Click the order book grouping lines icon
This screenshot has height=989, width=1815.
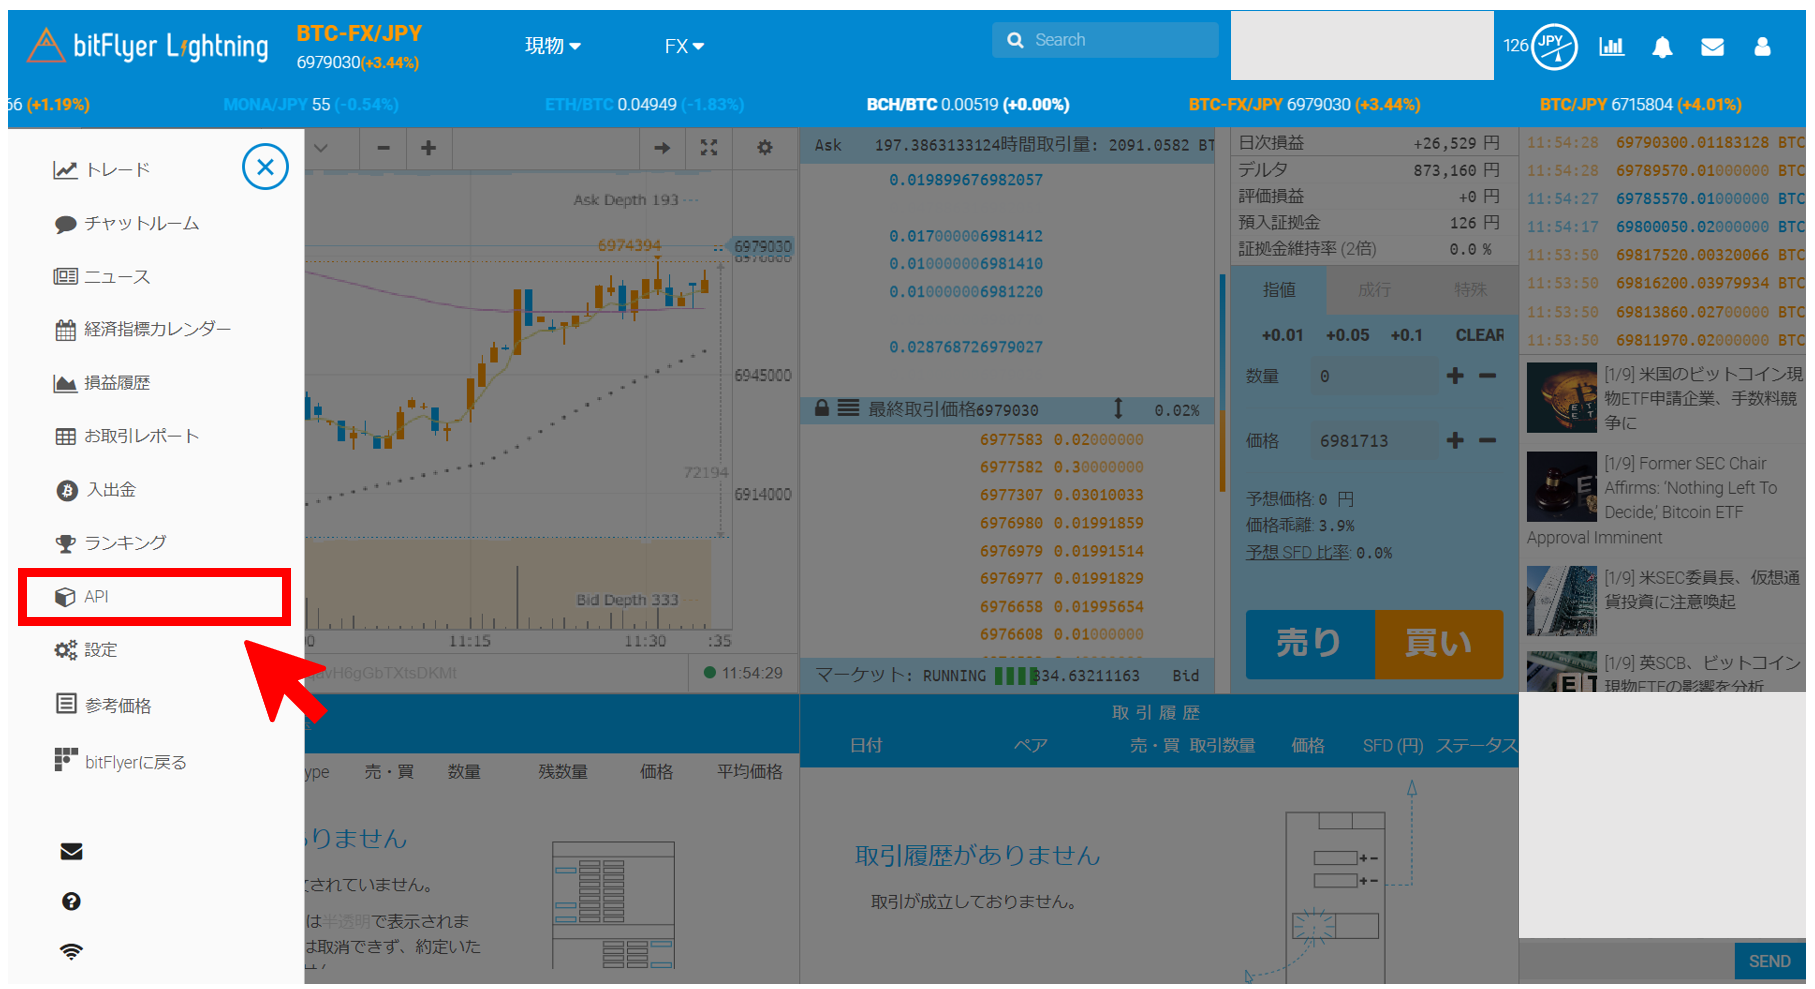848,408
